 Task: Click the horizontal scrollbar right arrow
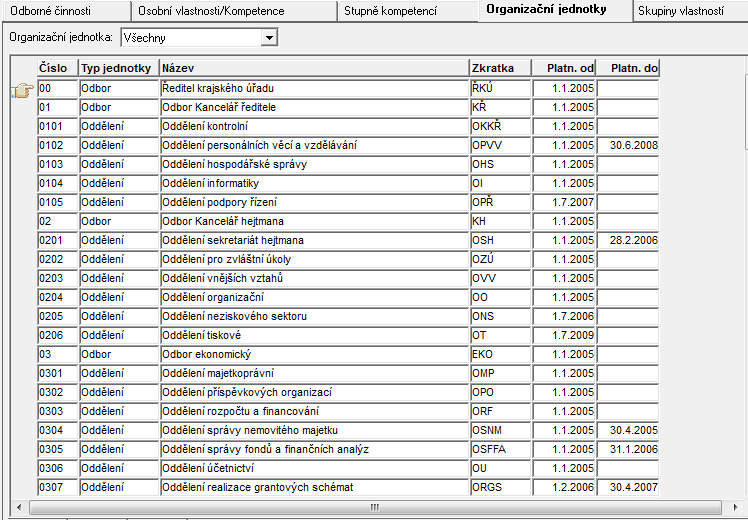tap(735, 507)
